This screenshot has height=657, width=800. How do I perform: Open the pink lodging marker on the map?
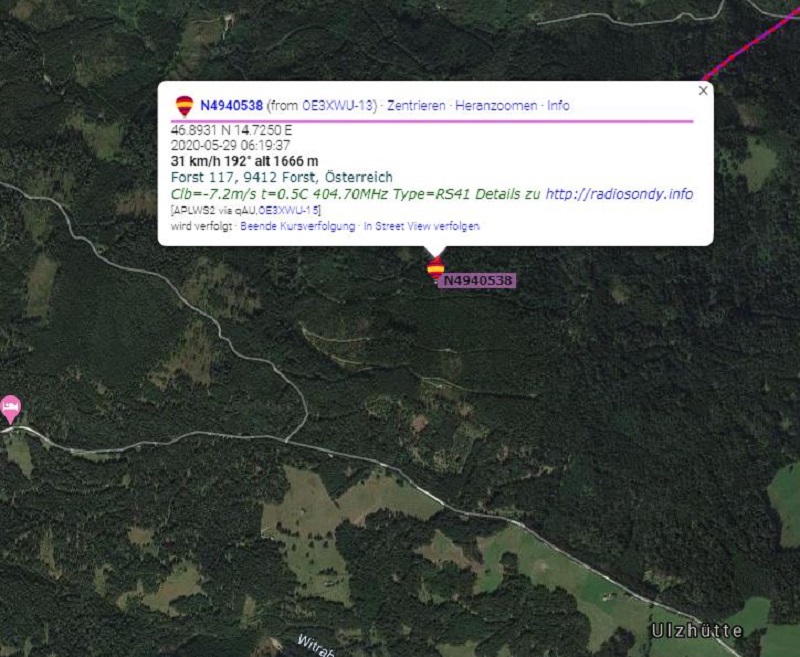[x=11, y=409]
